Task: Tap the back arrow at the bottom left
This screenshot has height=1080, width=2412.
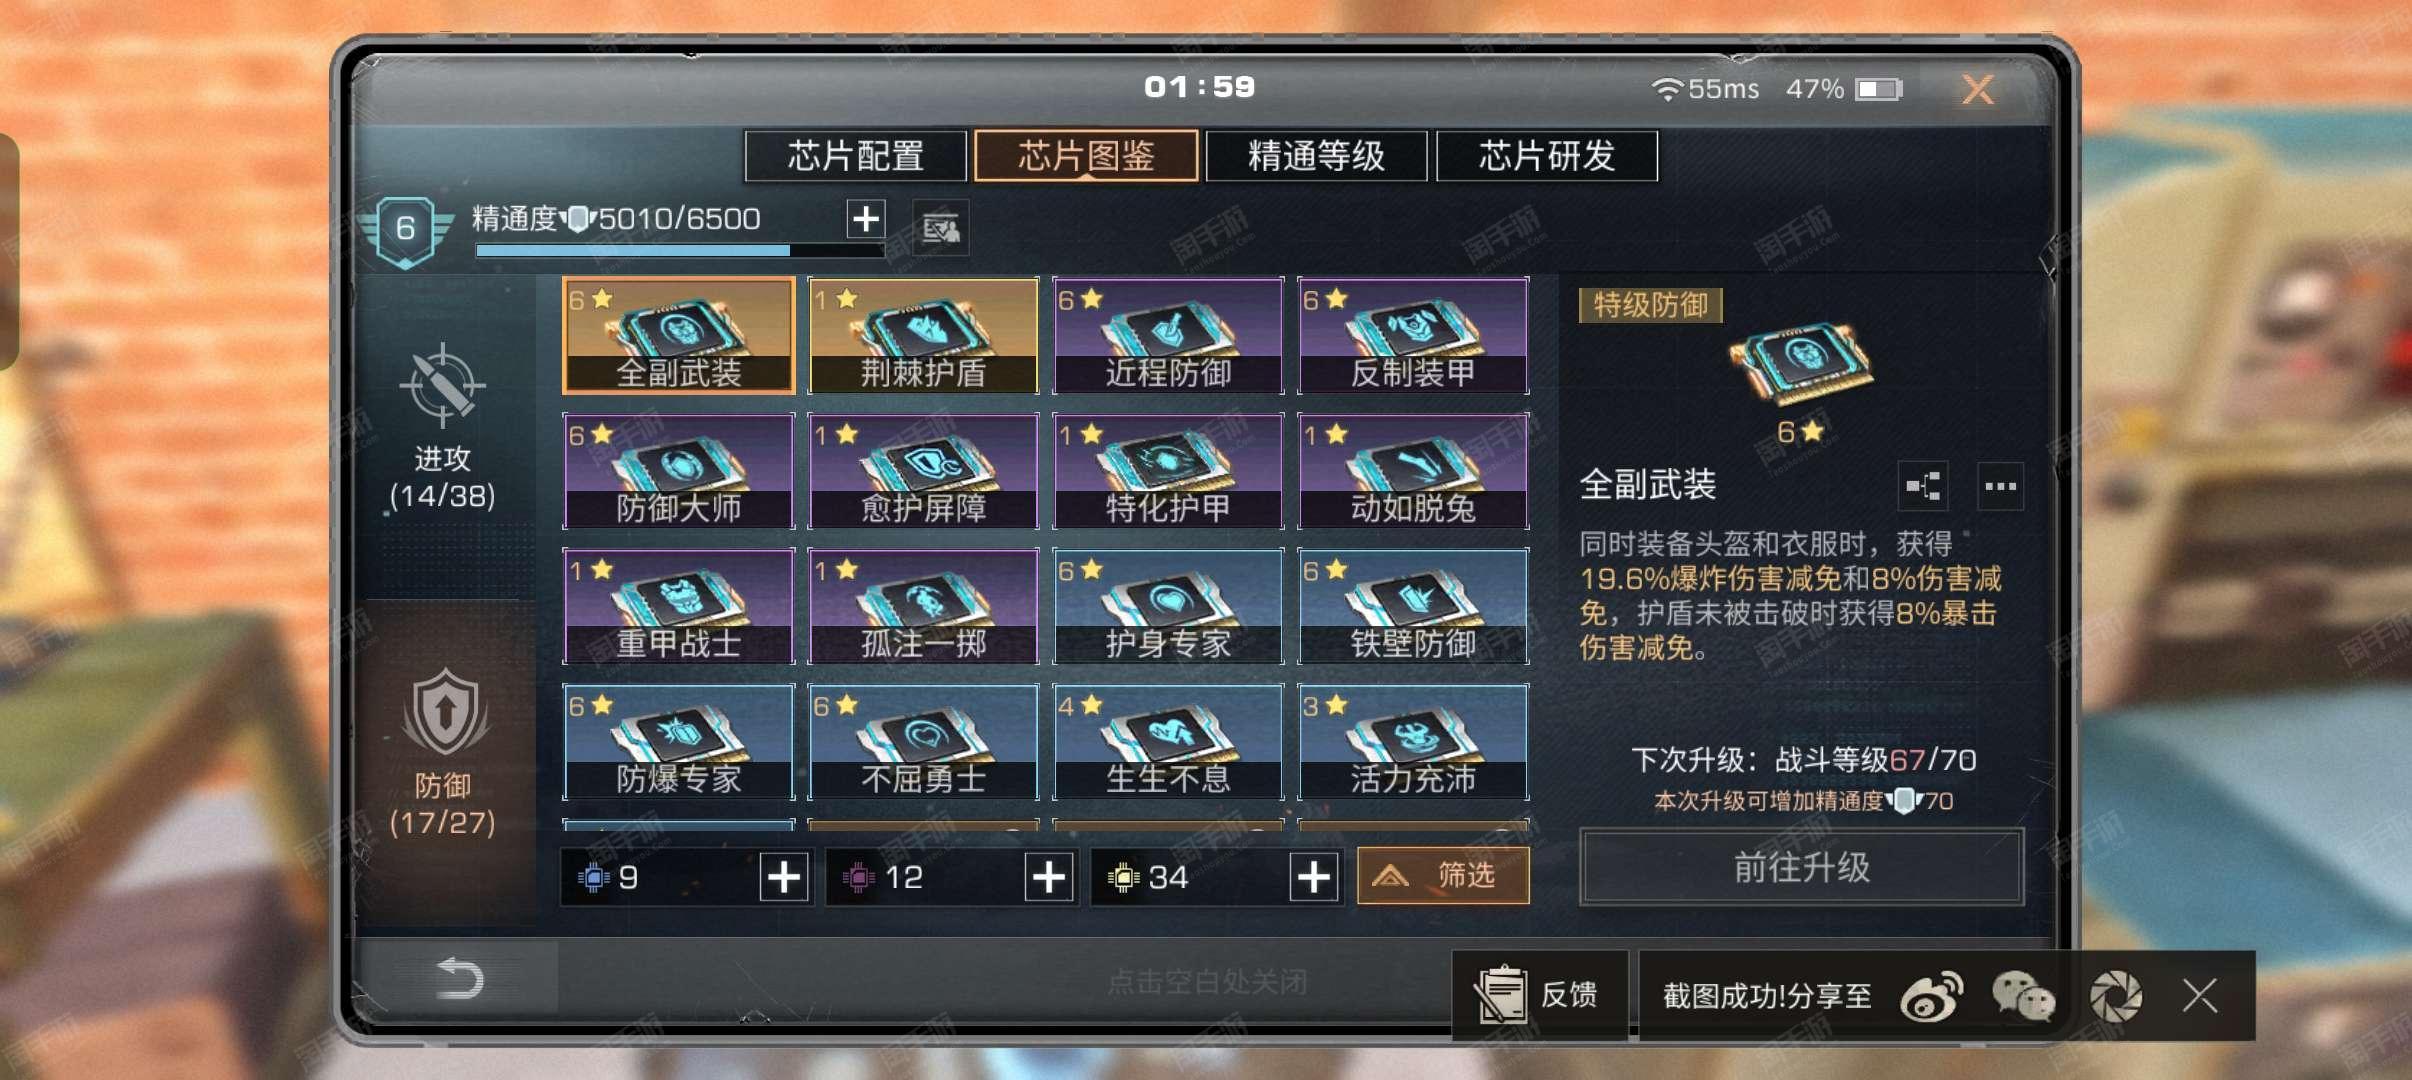Action: point(460,978)
